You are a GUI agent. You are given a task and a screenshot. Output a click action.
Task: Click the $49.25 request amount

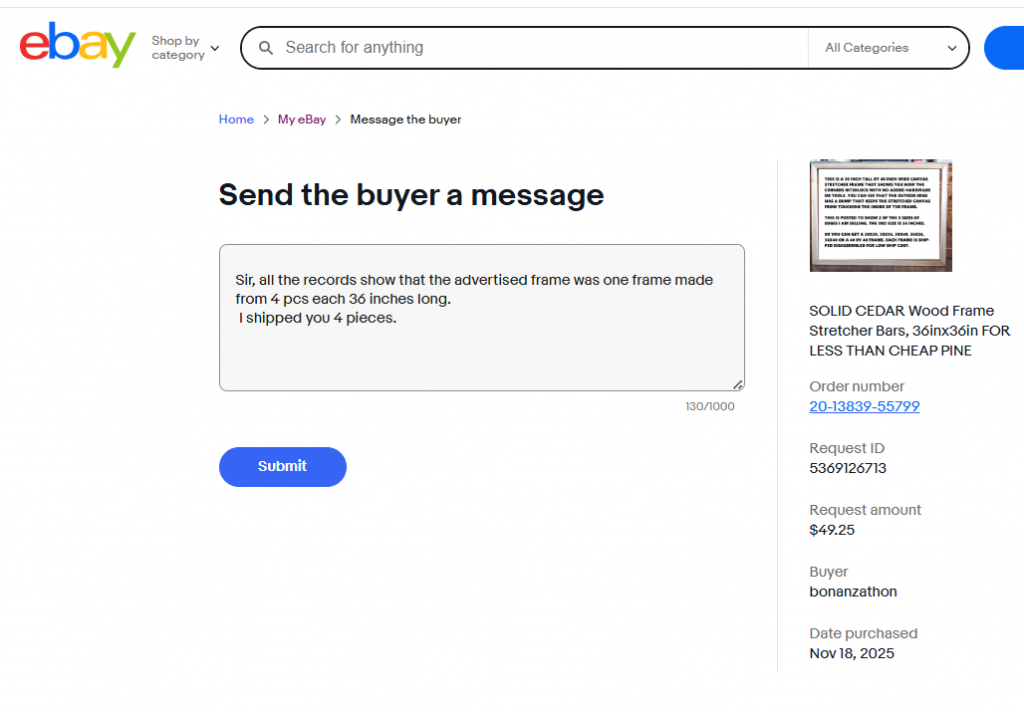pyautogui.click(x=832, y=530)
